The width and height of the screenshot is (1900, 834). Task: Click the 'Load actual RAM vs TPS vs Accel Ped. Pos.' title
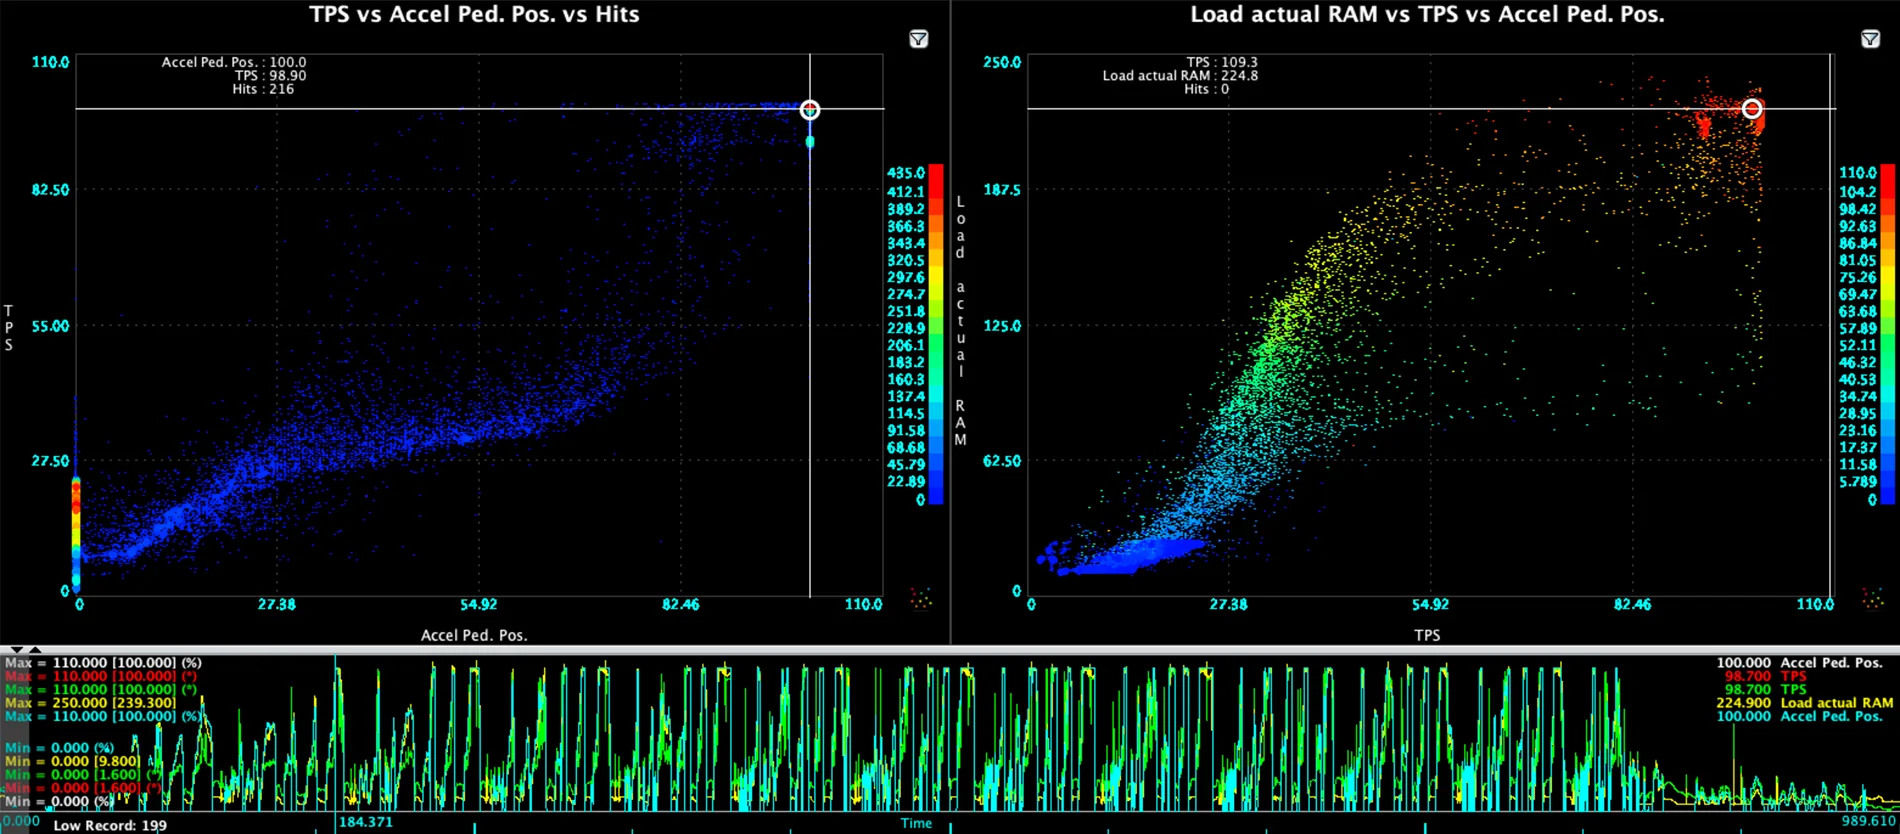(1427, 14)
